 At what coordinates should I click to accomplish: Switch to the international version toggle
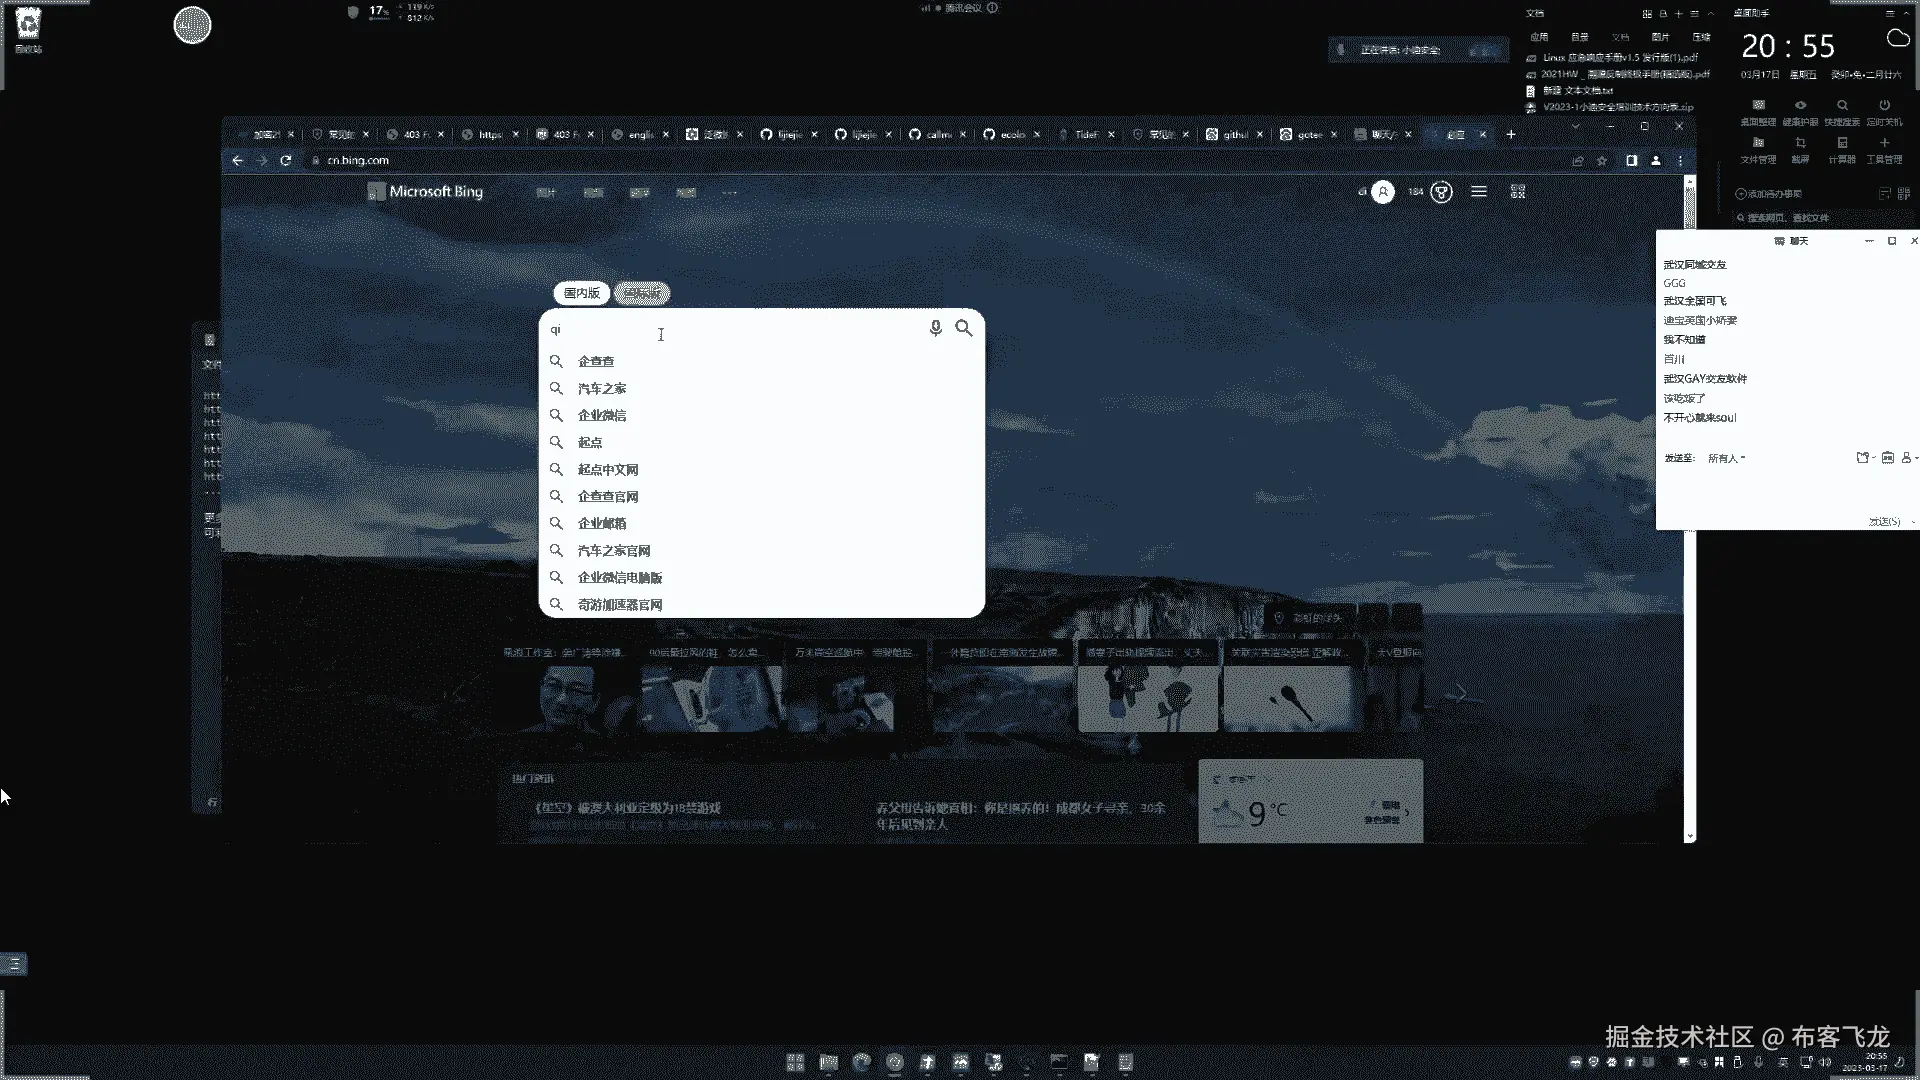(x=642, y=293)
